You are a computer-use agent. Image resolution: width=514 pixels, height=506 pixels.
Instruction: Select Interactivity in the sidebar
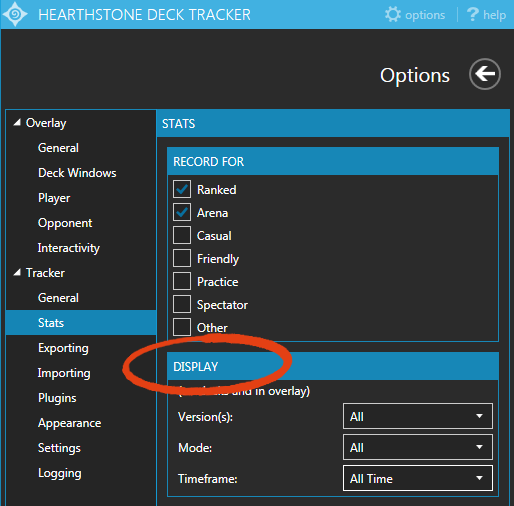point(69,248)
